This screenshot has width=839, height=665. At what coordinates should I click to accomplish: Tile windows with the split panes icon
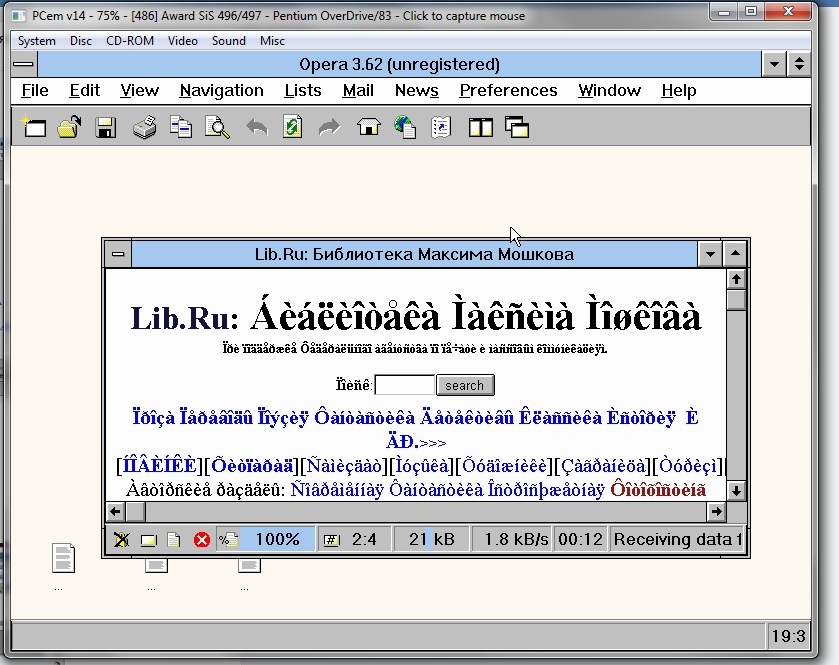(x=480, y=127)
